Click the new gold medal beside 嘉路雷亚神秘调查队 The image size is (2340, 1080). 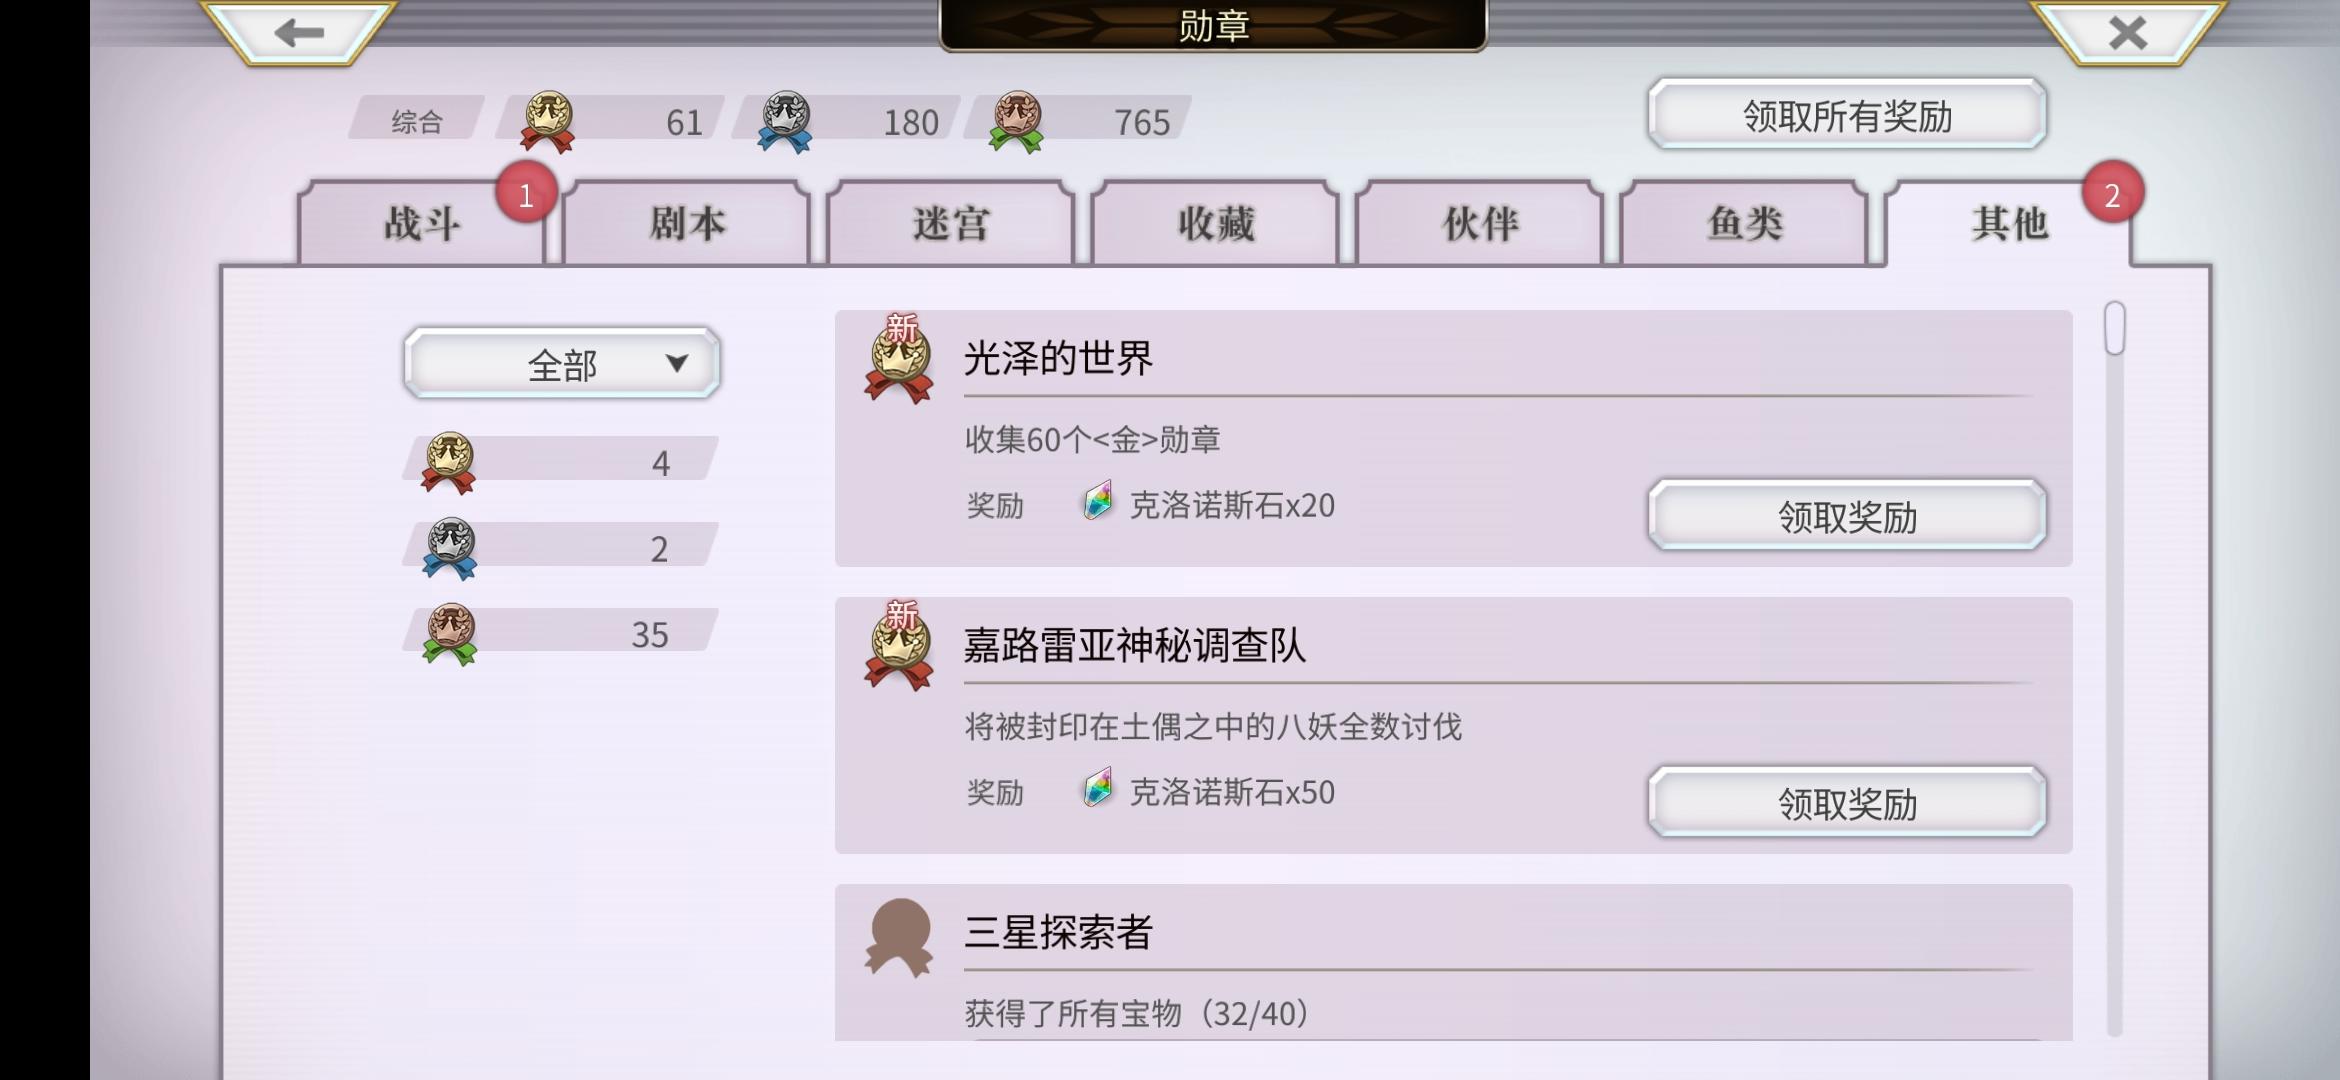899,645
